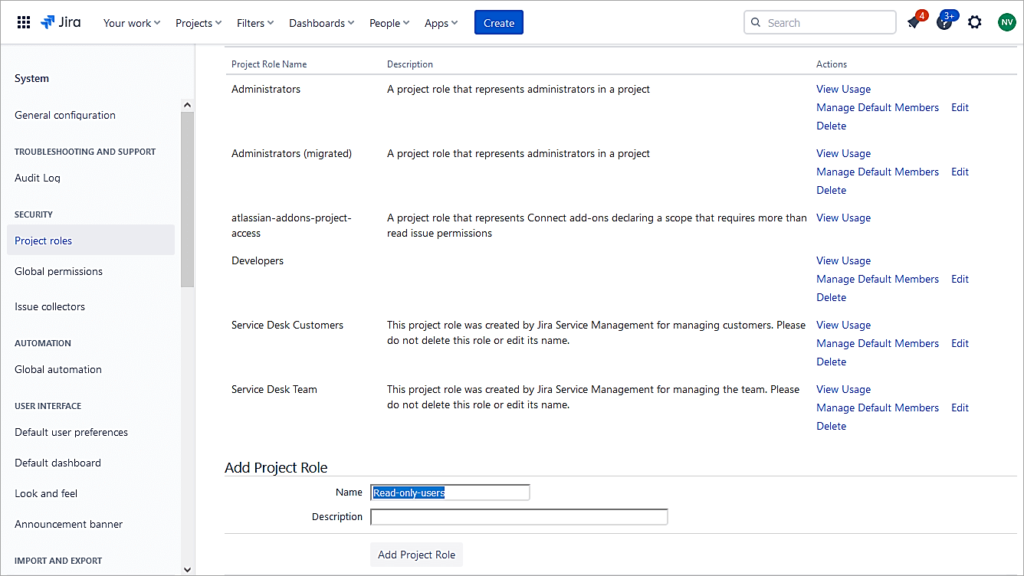Edit the Developers project role
The image size is (1024, 576).
coord(959,278)
